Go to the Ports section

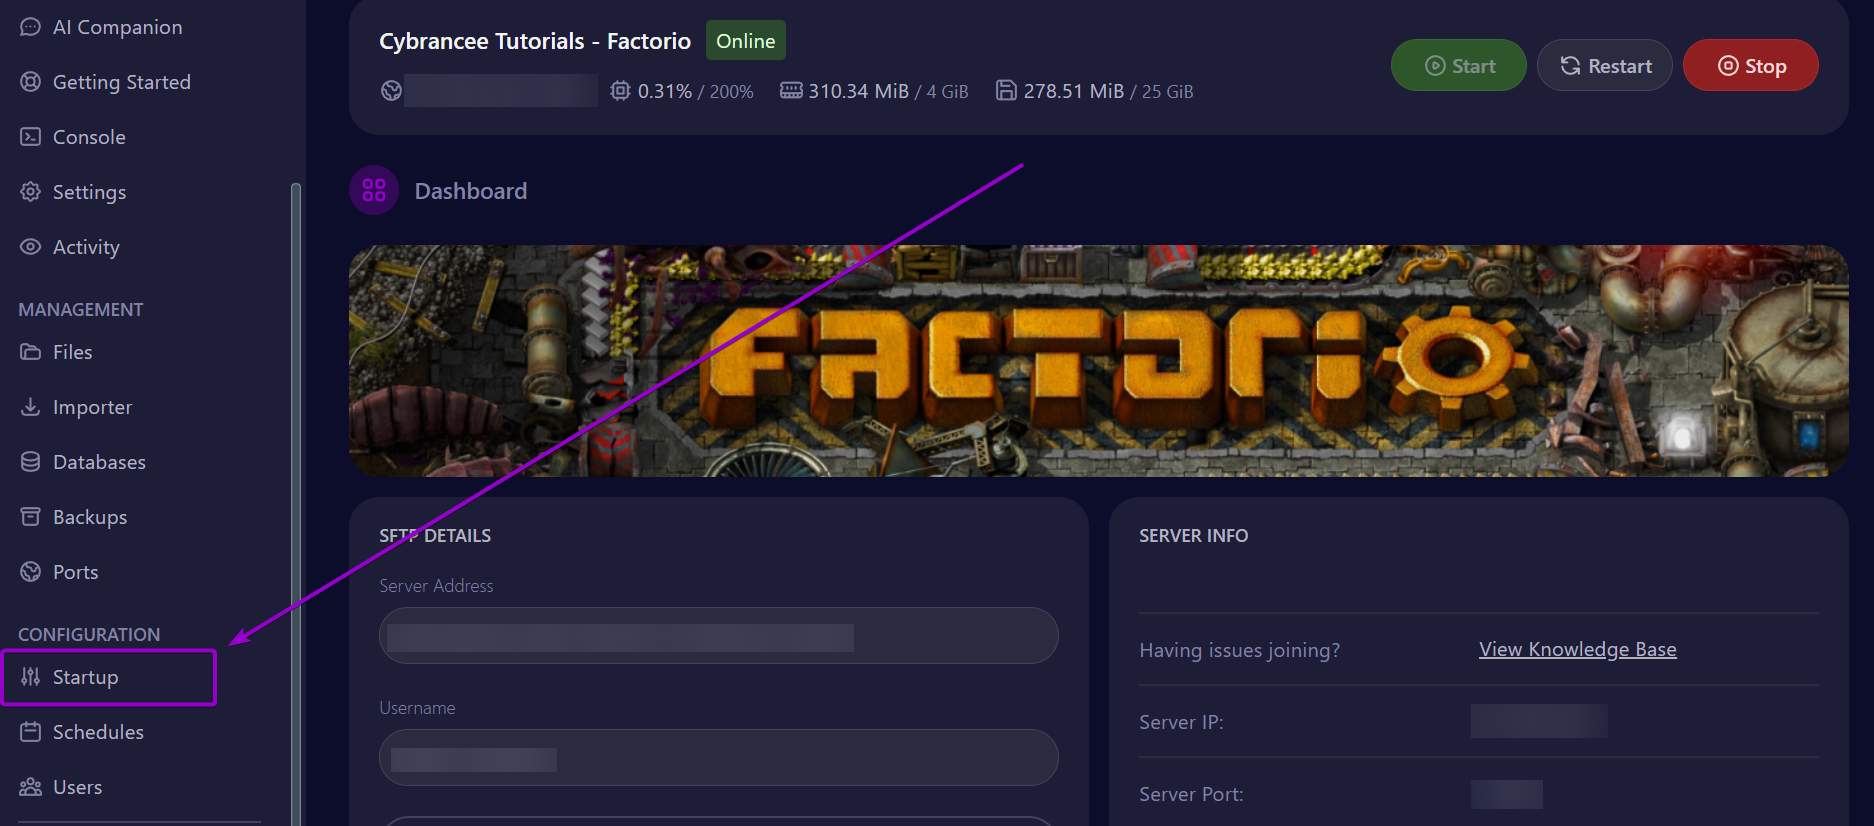[x=75, y=572]
